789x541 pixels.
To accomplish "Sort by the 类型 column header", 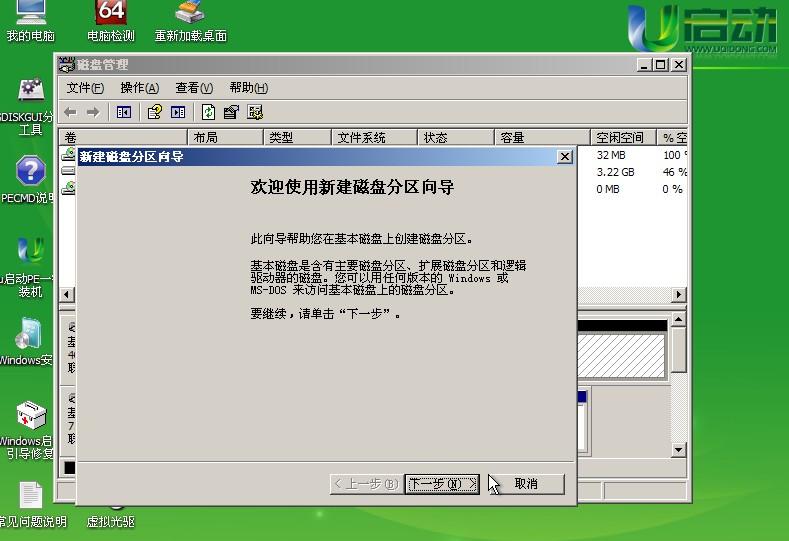I will pos(297,137).
